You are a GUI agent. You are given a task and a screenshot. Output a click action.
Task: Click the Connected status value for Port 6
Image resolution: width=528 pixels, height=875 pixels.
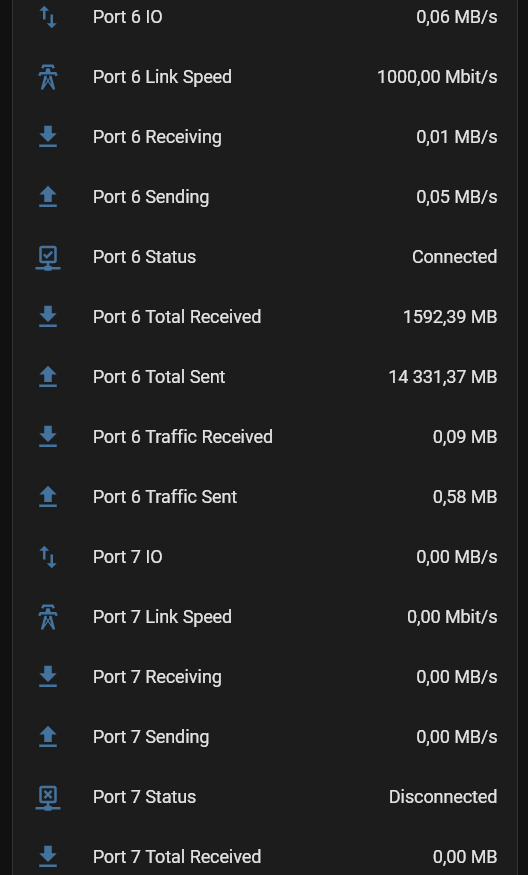(454, 257)
